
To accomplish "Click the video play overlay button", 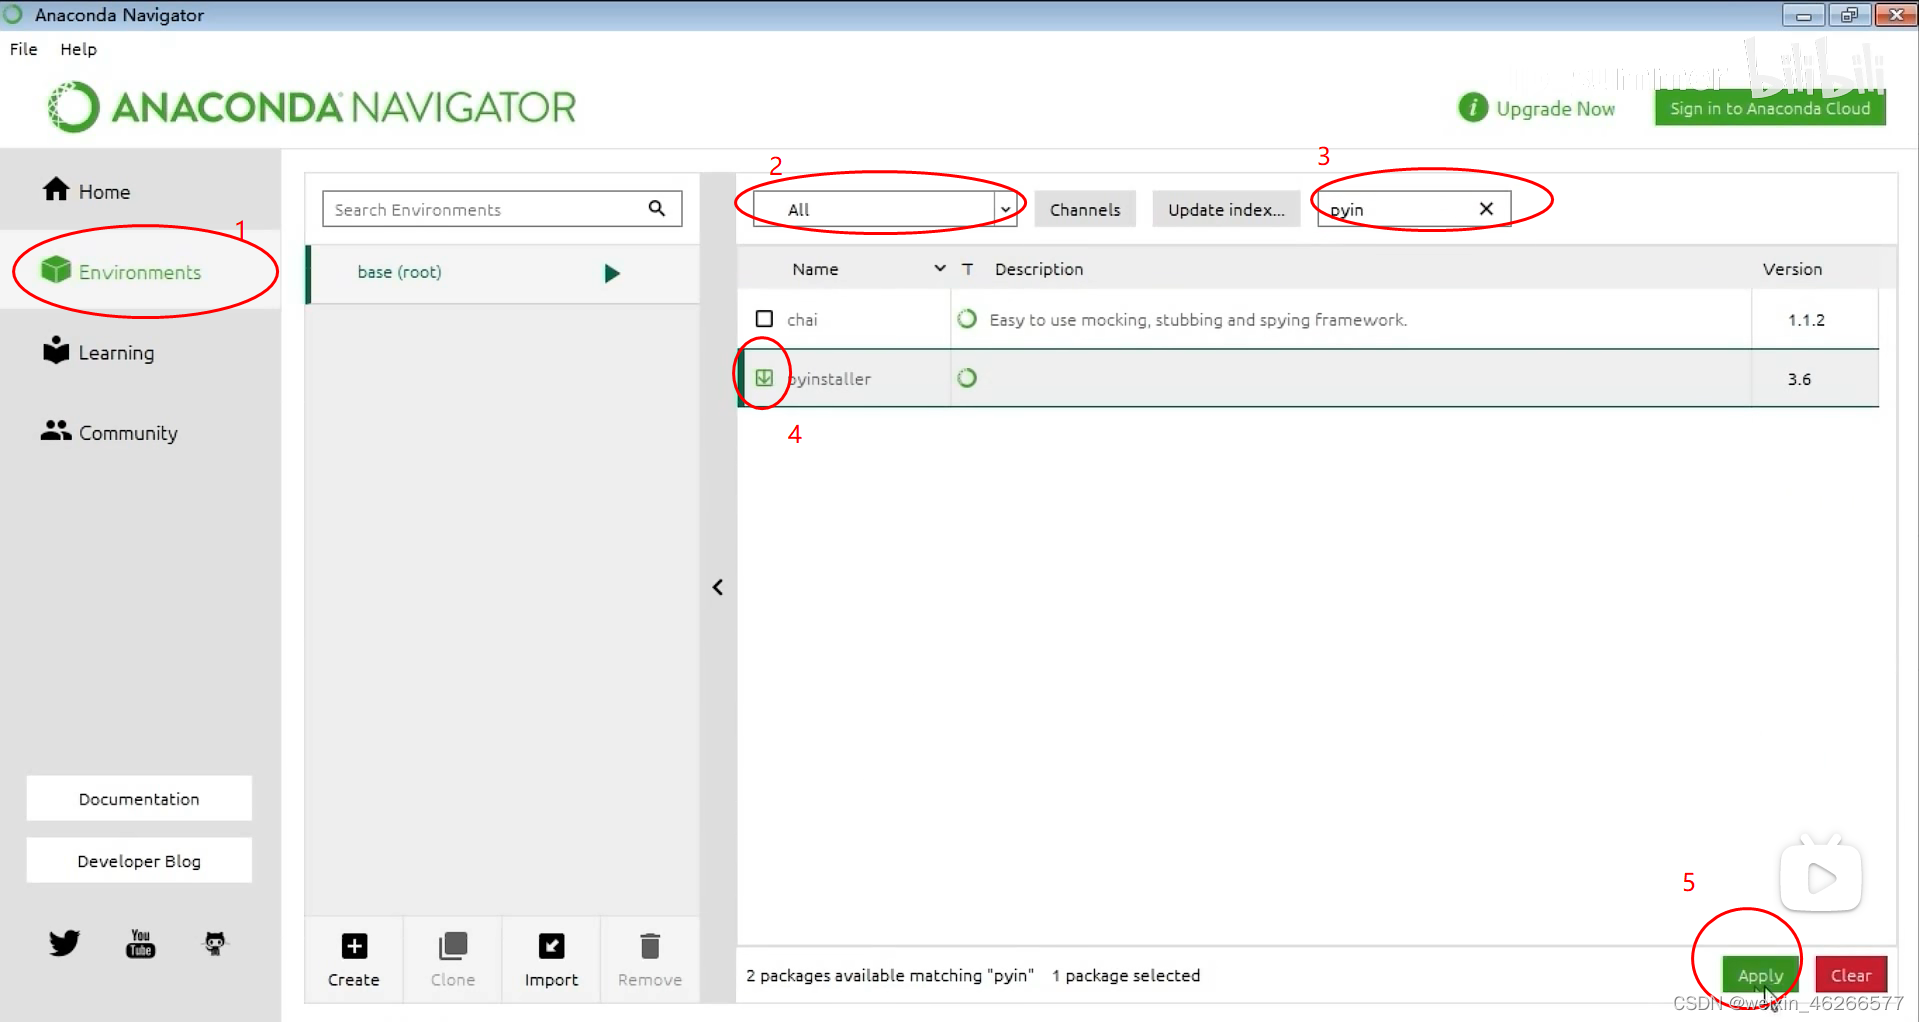I will [x=1821, y=878].
